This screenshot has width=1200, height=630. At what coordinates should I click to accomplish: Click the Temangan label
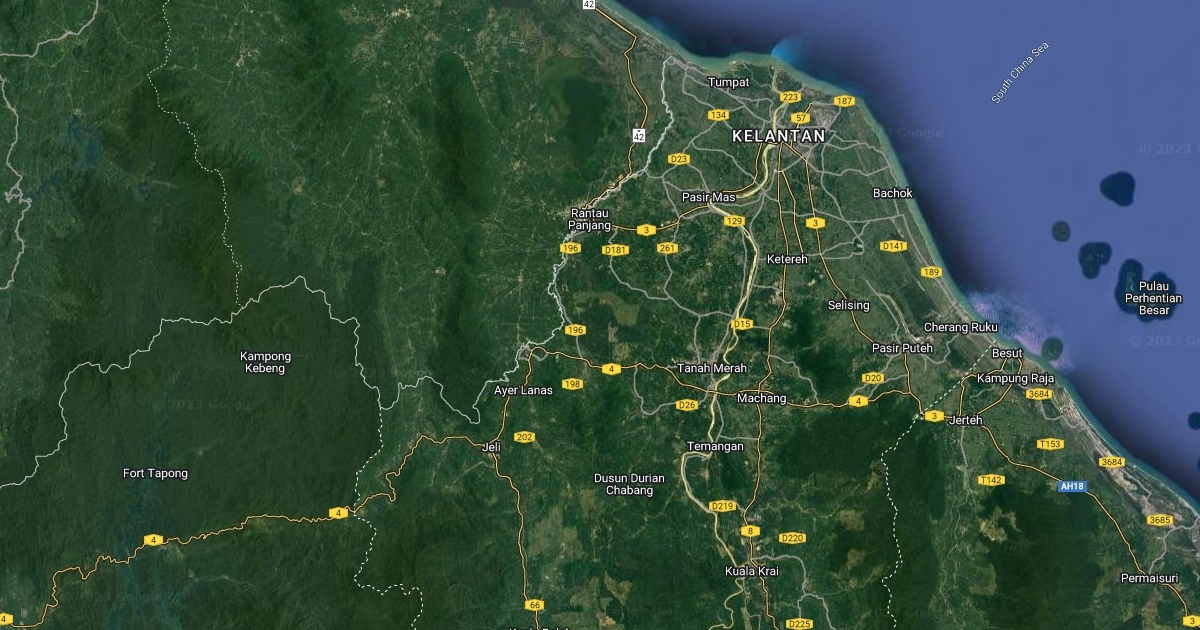point(716,446)
